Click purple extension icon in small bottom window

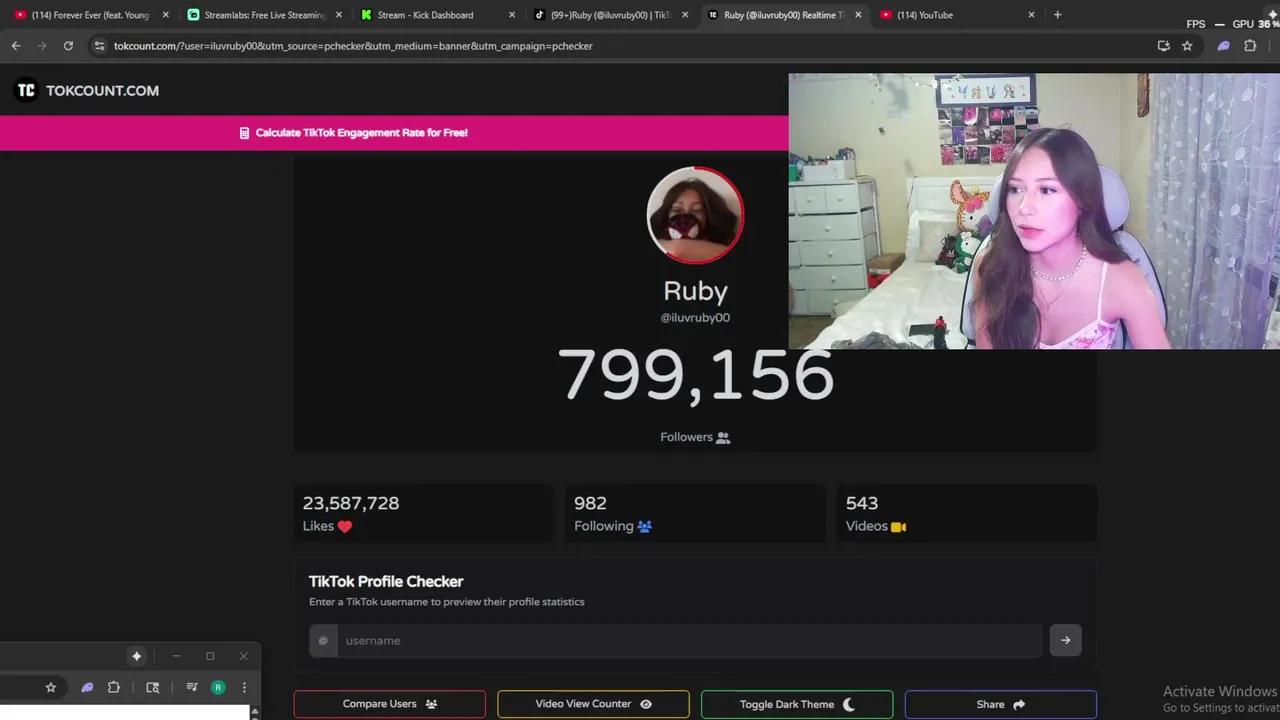click(87, 688)
